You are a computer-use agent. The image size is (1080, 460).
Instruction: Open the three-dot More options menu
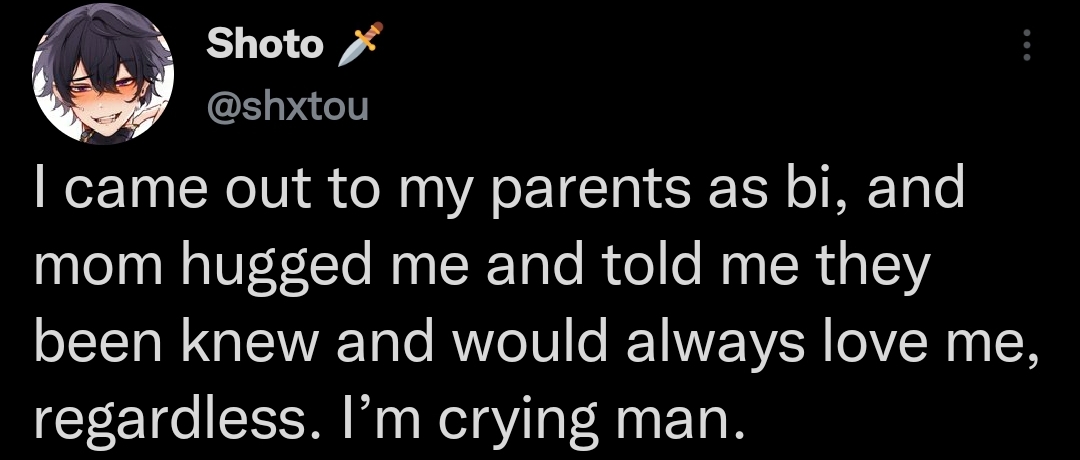(1023, 45)
